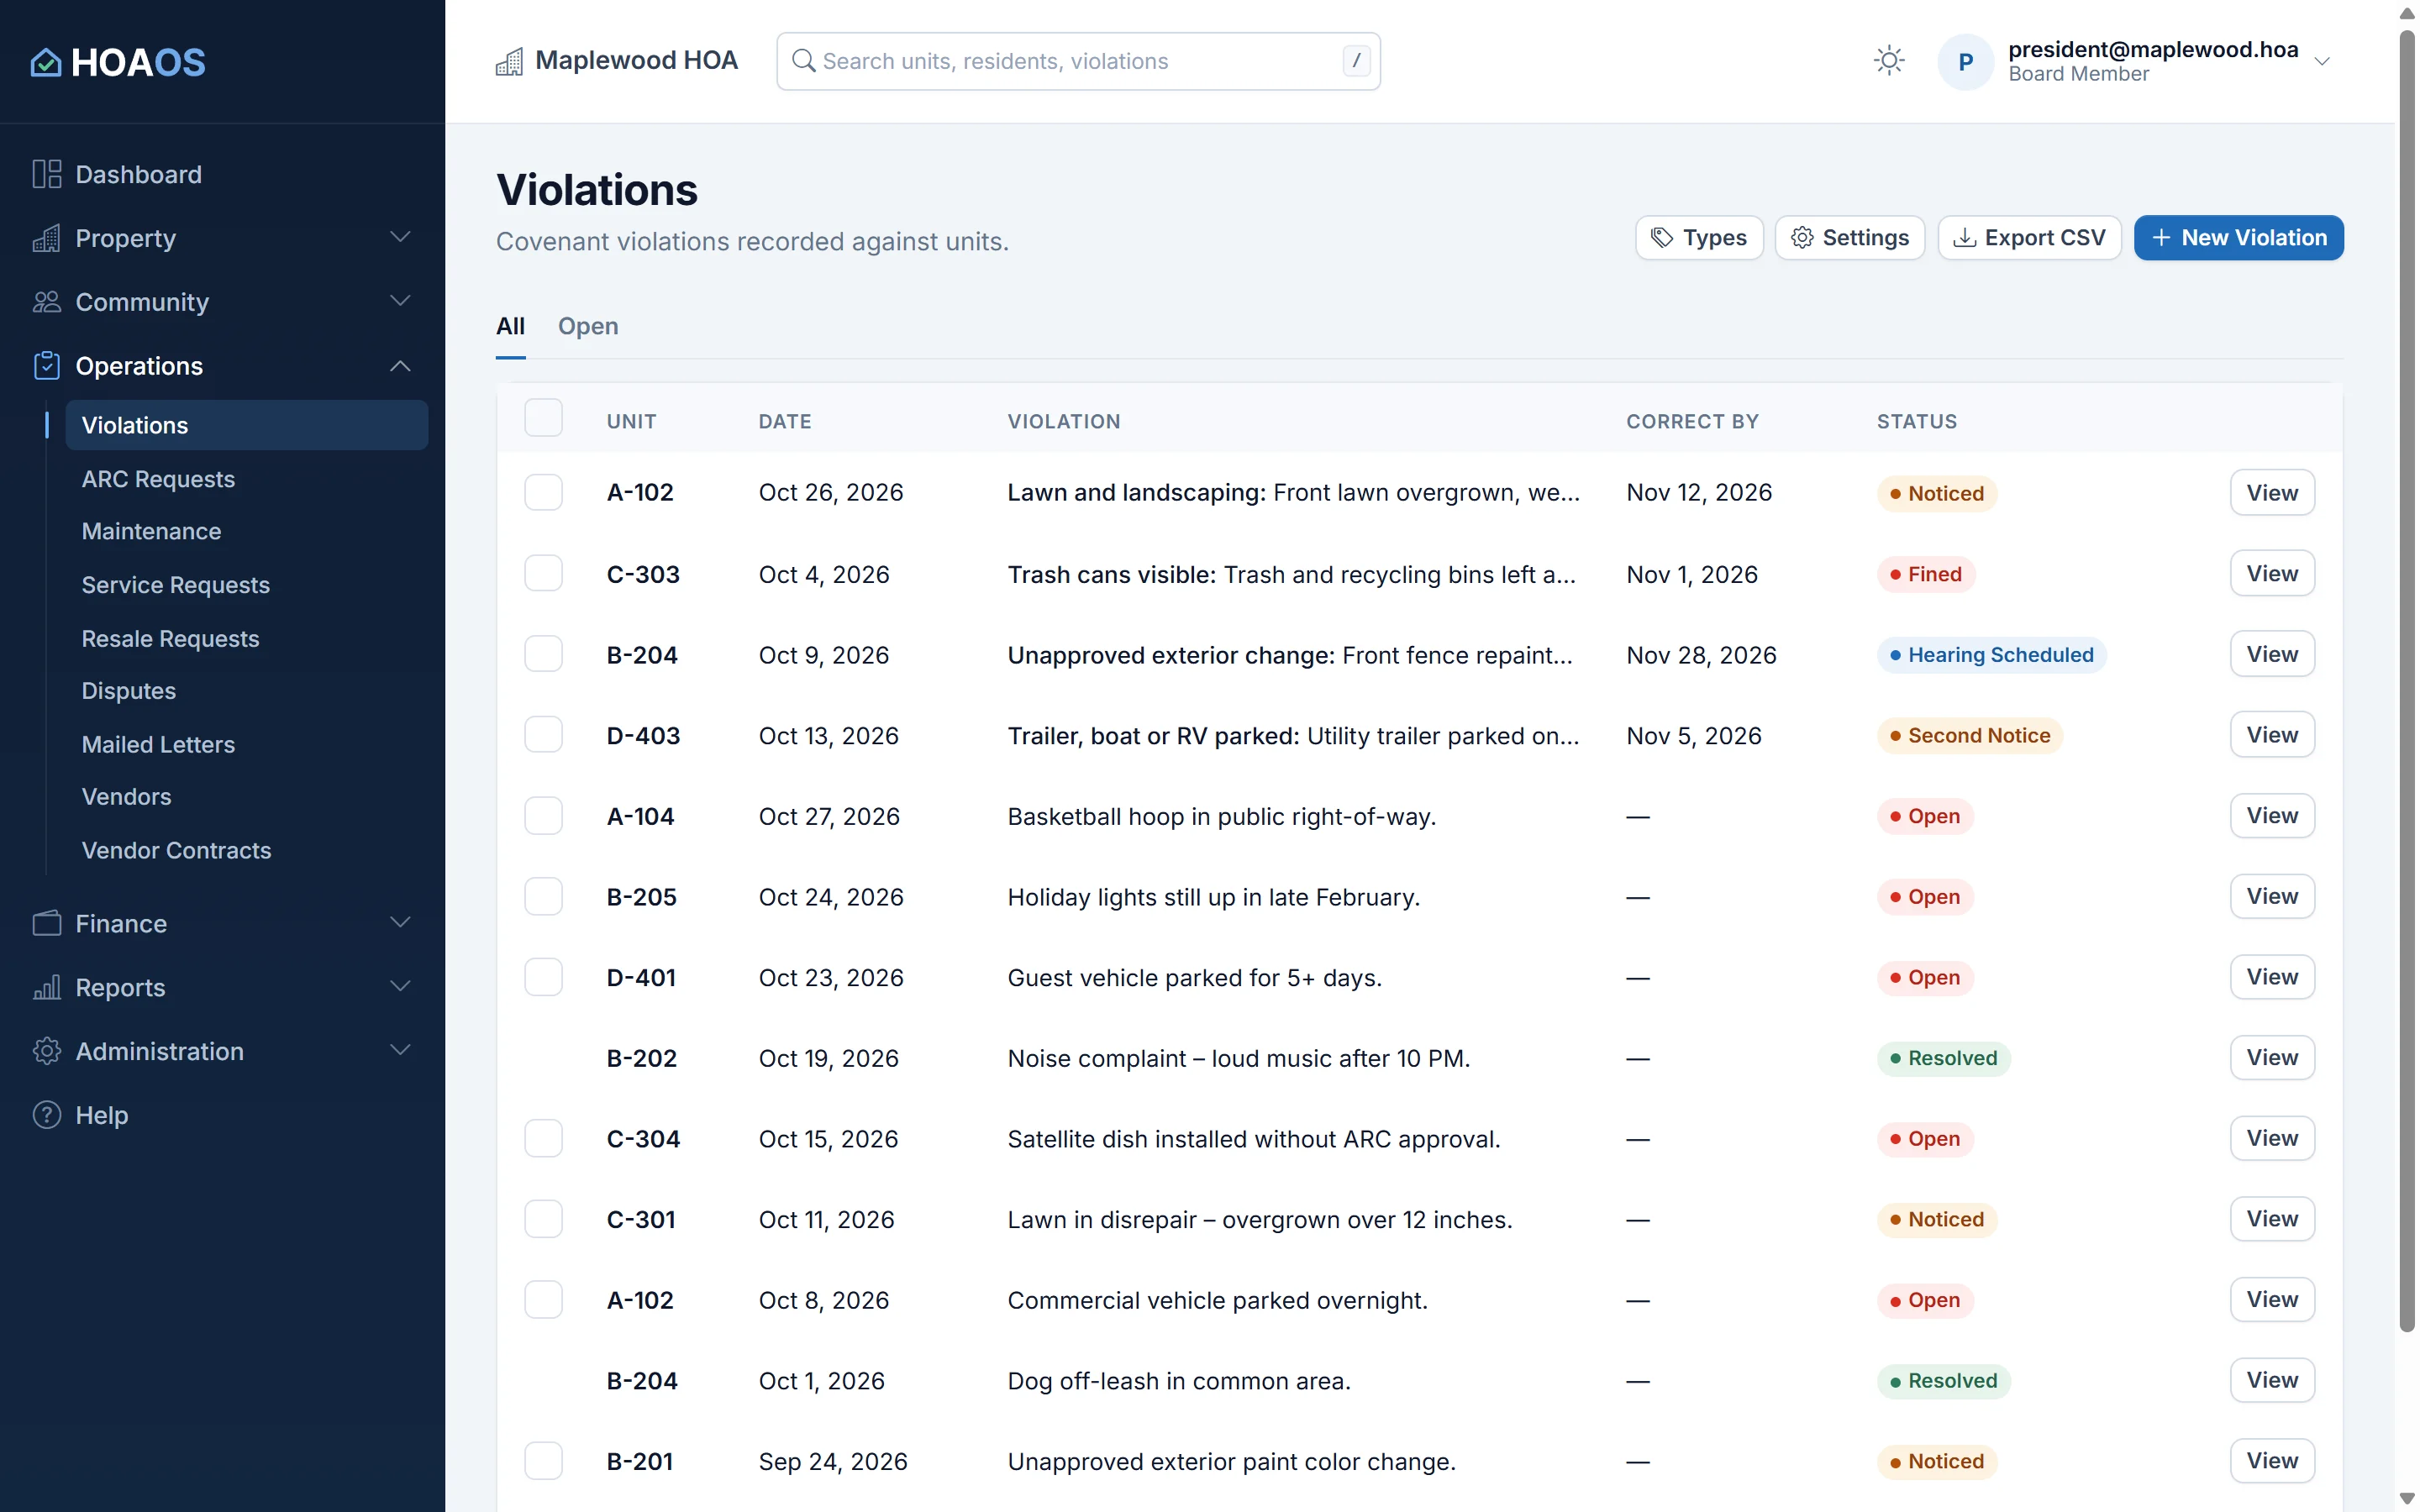Toggle the light/dark theme sun icon
The width and height of the screenshot is (2420, 1512).
click(x=1888, y=61)
